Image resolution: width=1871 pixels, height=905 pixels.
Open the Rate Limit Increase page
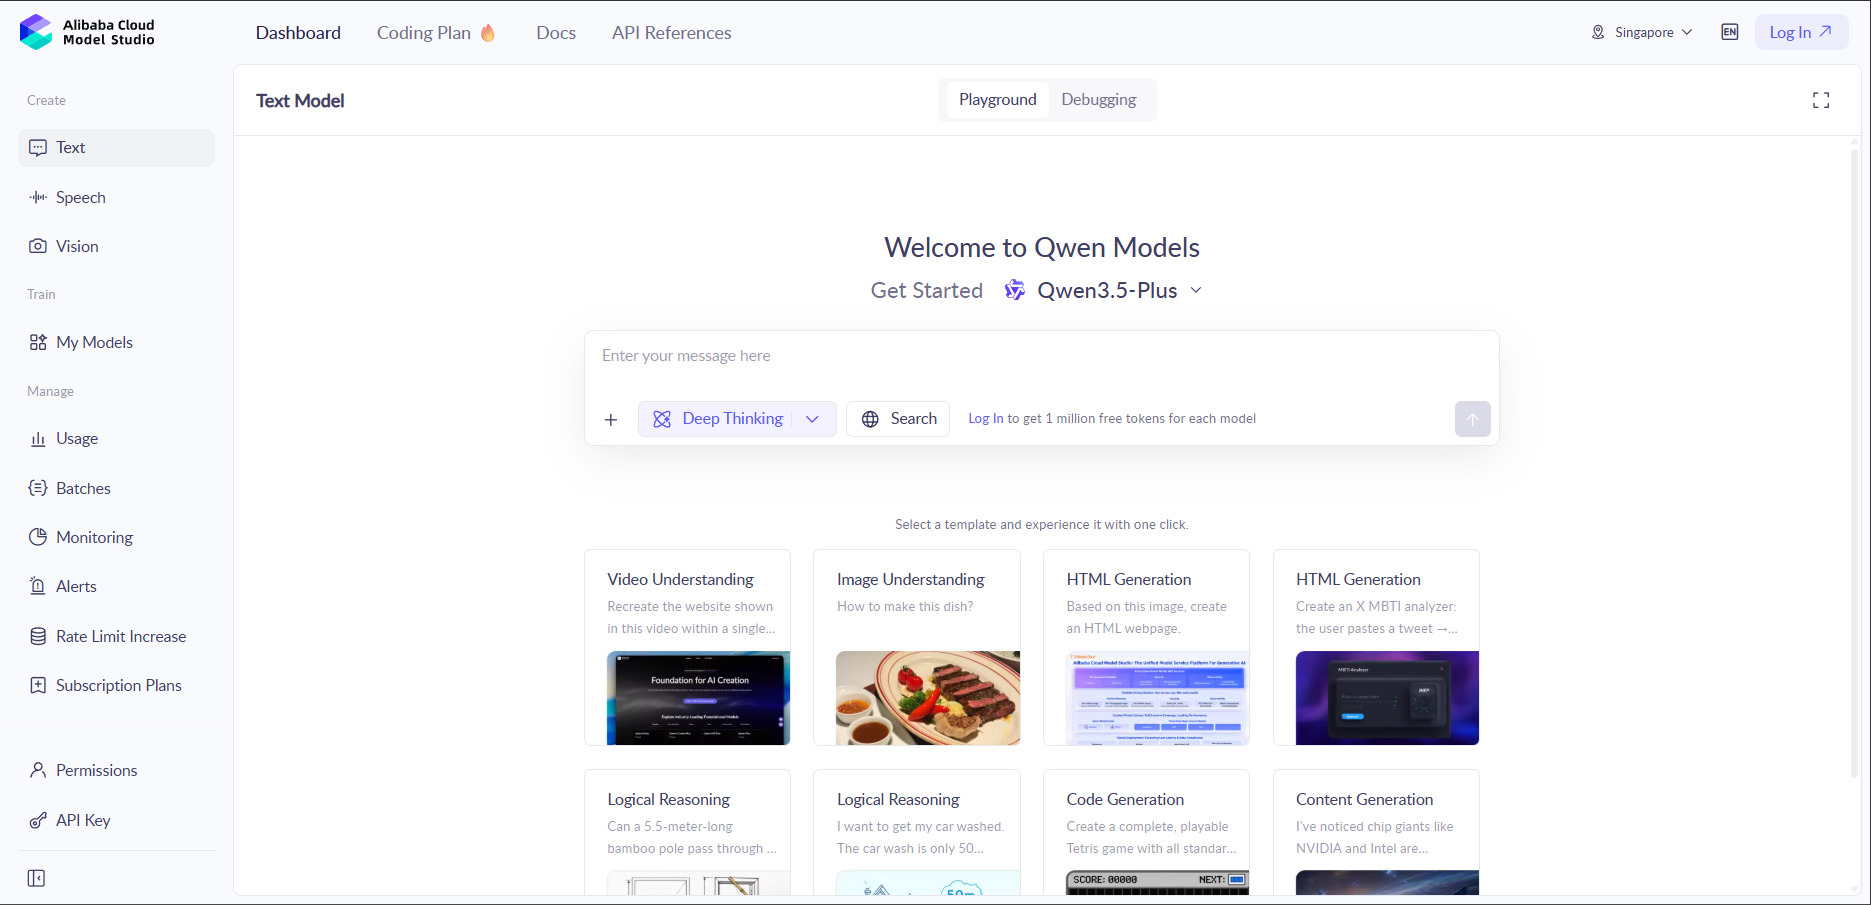pos(116,636)
